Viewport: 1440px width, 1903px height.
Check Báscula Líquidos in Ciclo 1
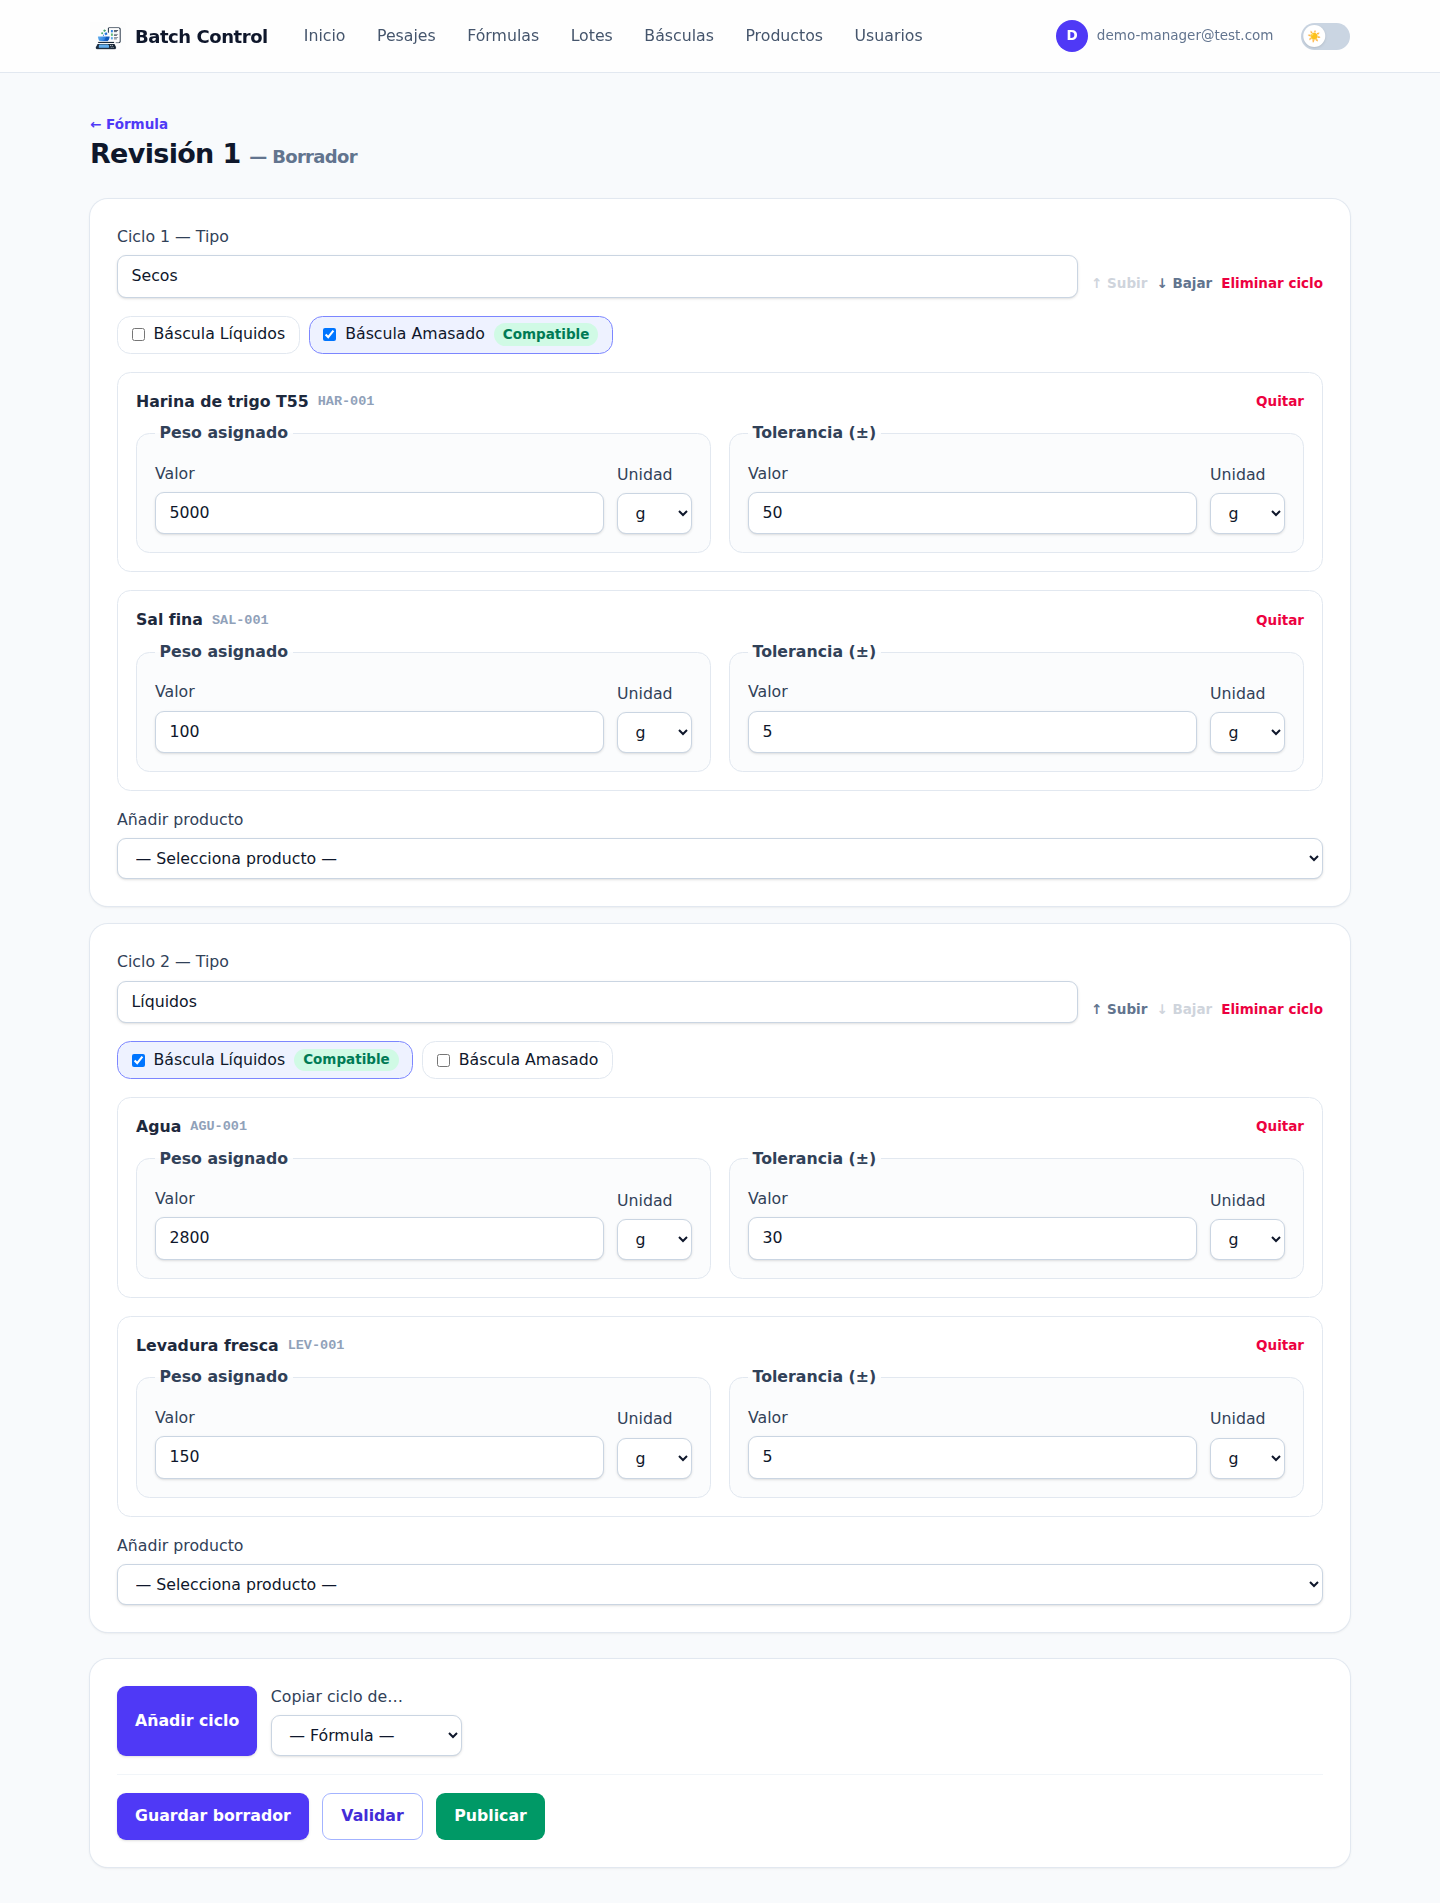(139, 335)
